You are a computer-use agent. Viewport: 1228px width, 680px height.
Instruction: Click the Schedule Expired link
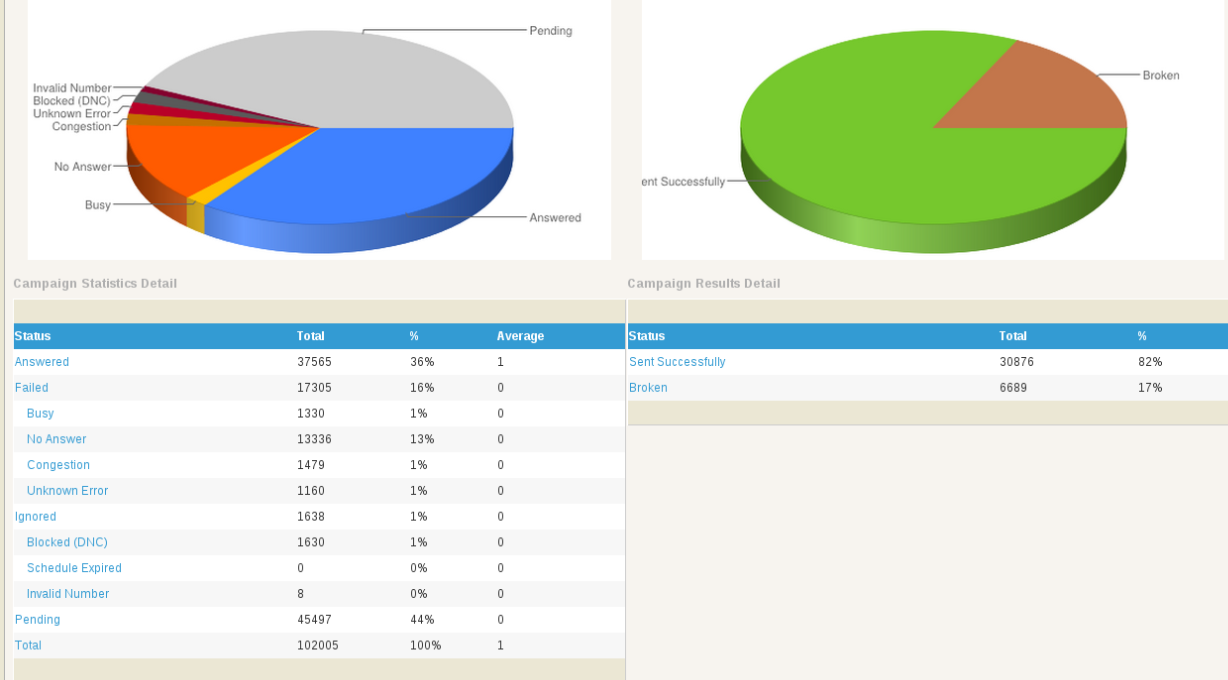(x=74, y=569)
